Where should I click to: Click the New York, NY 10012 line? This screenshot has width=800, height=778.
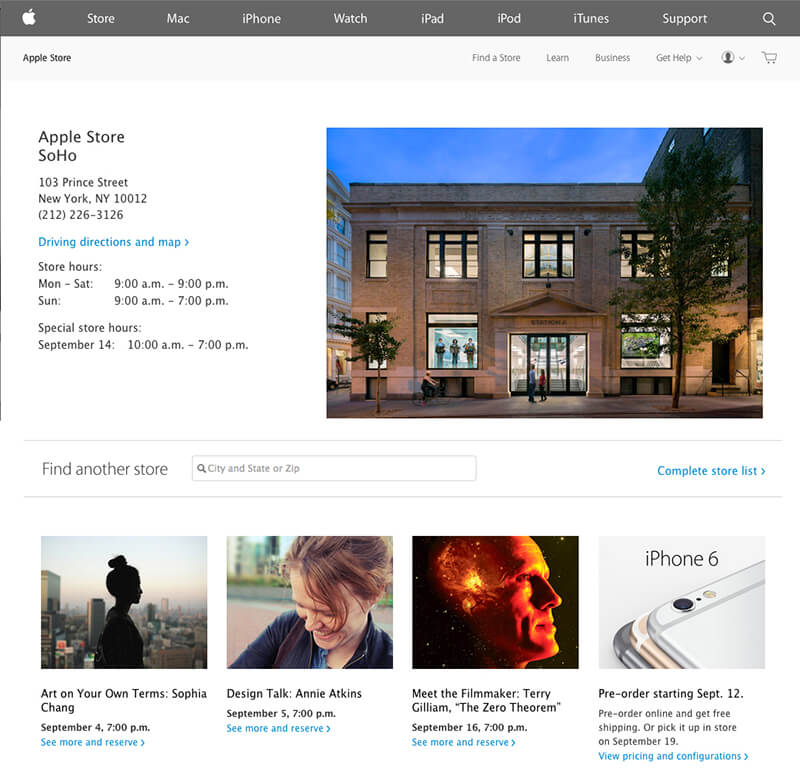[92, 198]
